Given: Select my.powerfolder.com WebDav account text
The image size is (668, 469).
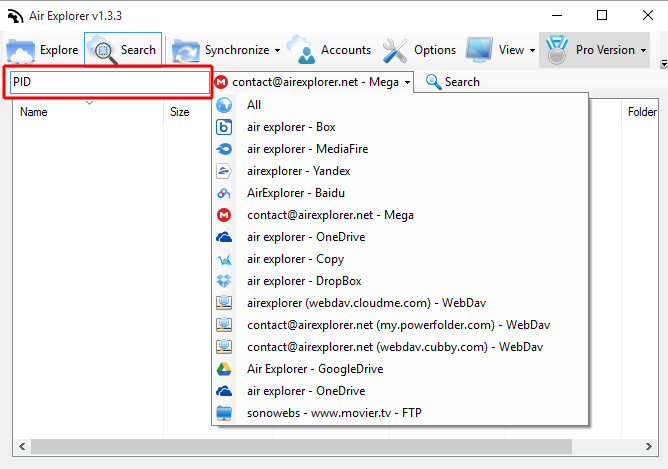Looking at the screenshot, I should click(x=398, y=325).
